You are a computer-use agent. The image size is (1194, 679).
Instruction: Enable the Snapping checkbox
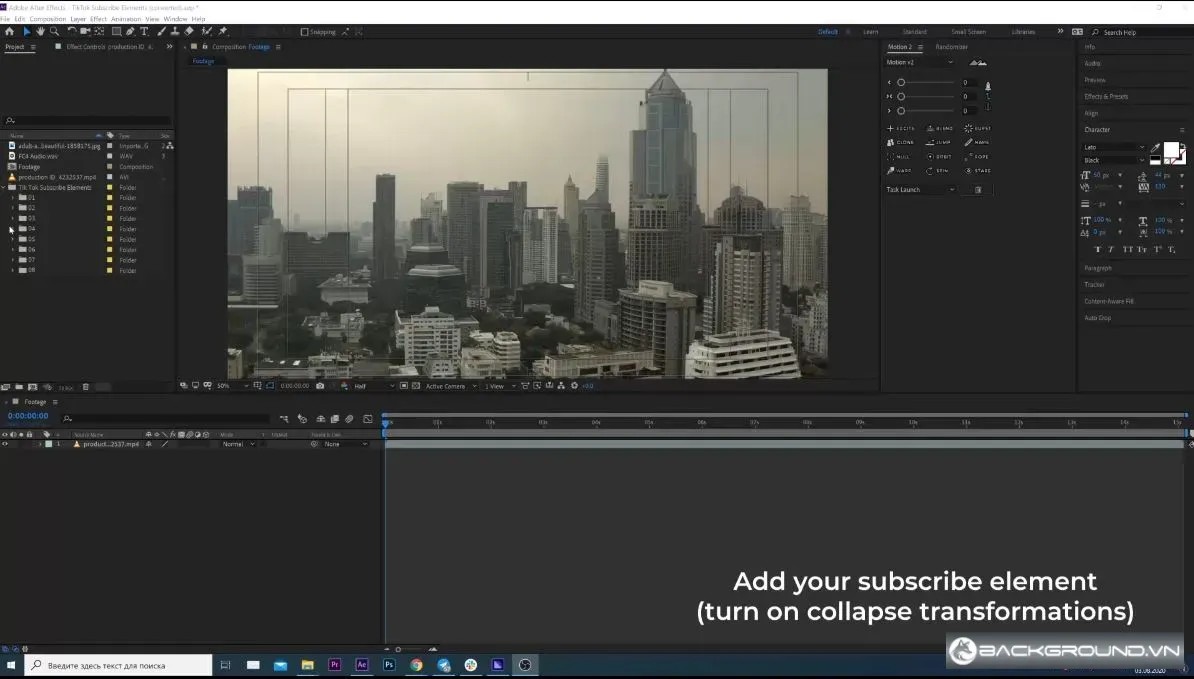coord(305,32)
